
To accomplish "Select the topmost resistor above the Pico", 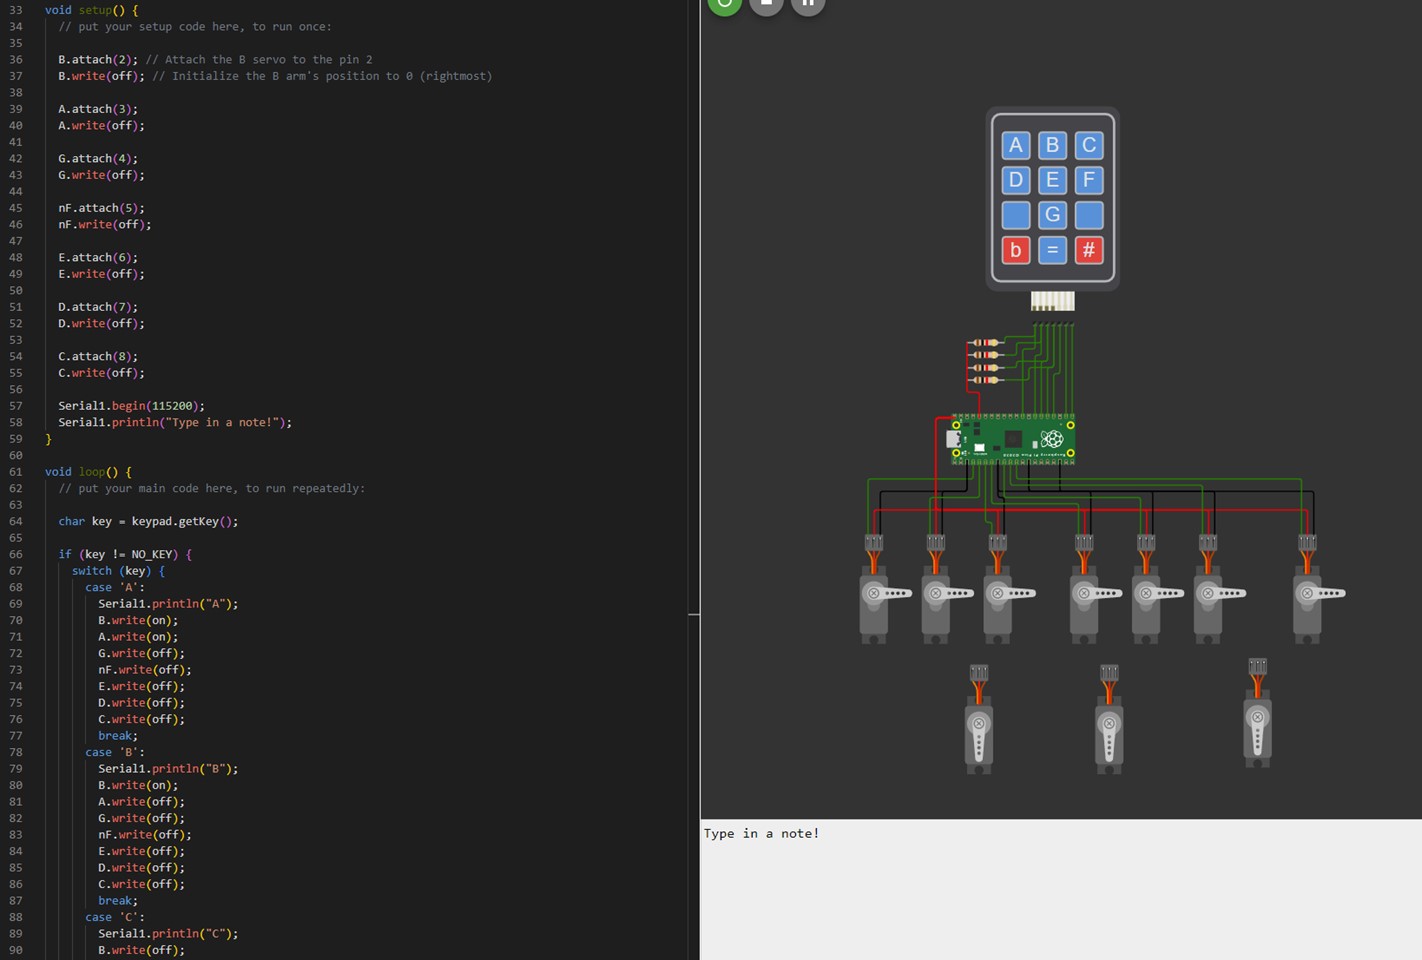I will pos(985,343).
